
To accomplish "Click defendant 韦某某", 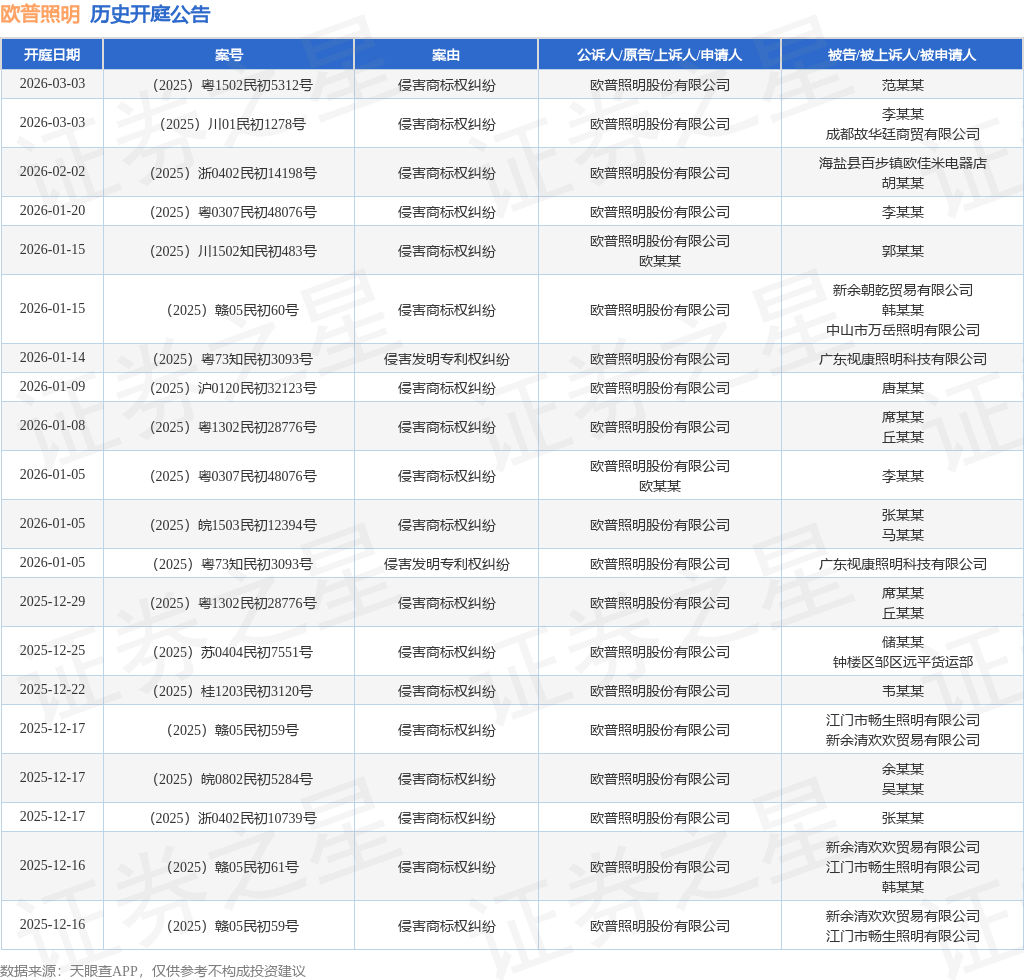I will tap(903, 691).
